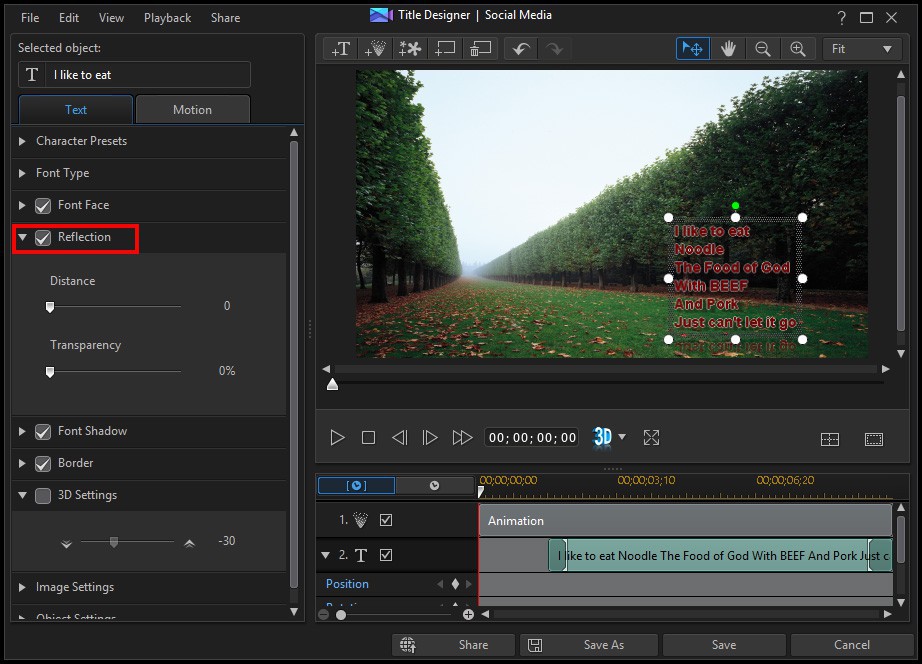Click the timecode field 00;00;00;00
Image resolution: width=922 pixels, height=664 pixels.
point(532,438)
